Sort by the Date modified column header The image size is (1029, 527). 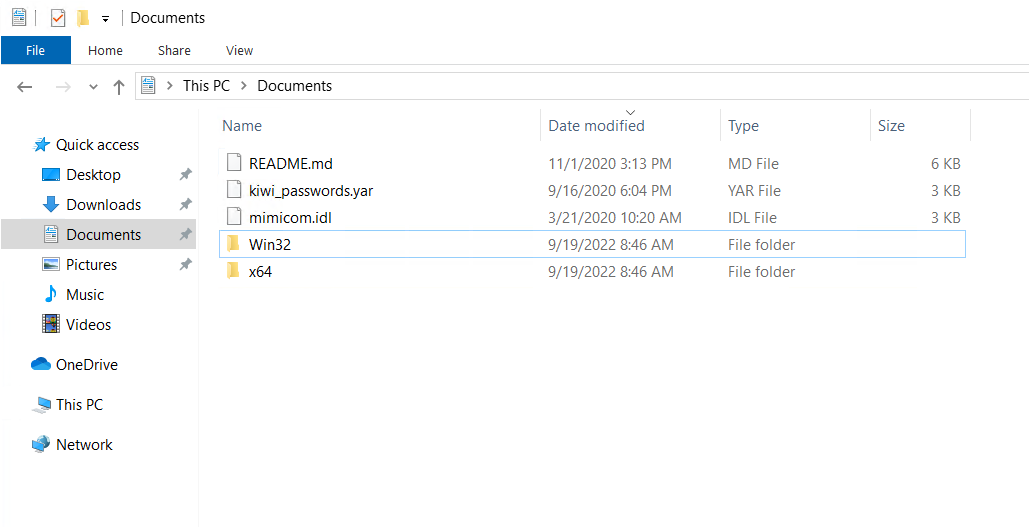(597, 125)
